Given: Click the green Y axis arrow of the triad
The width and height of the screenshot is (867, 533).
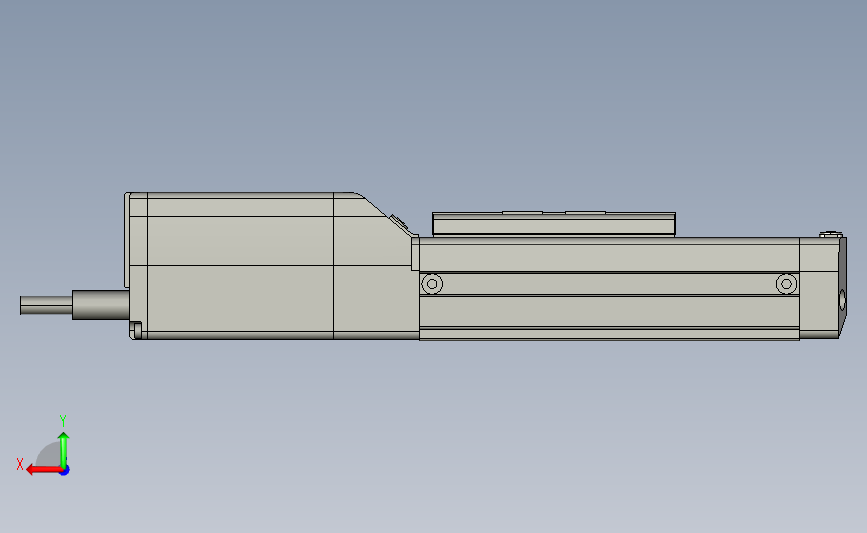Looking at the screenshot, I should 64,450.
